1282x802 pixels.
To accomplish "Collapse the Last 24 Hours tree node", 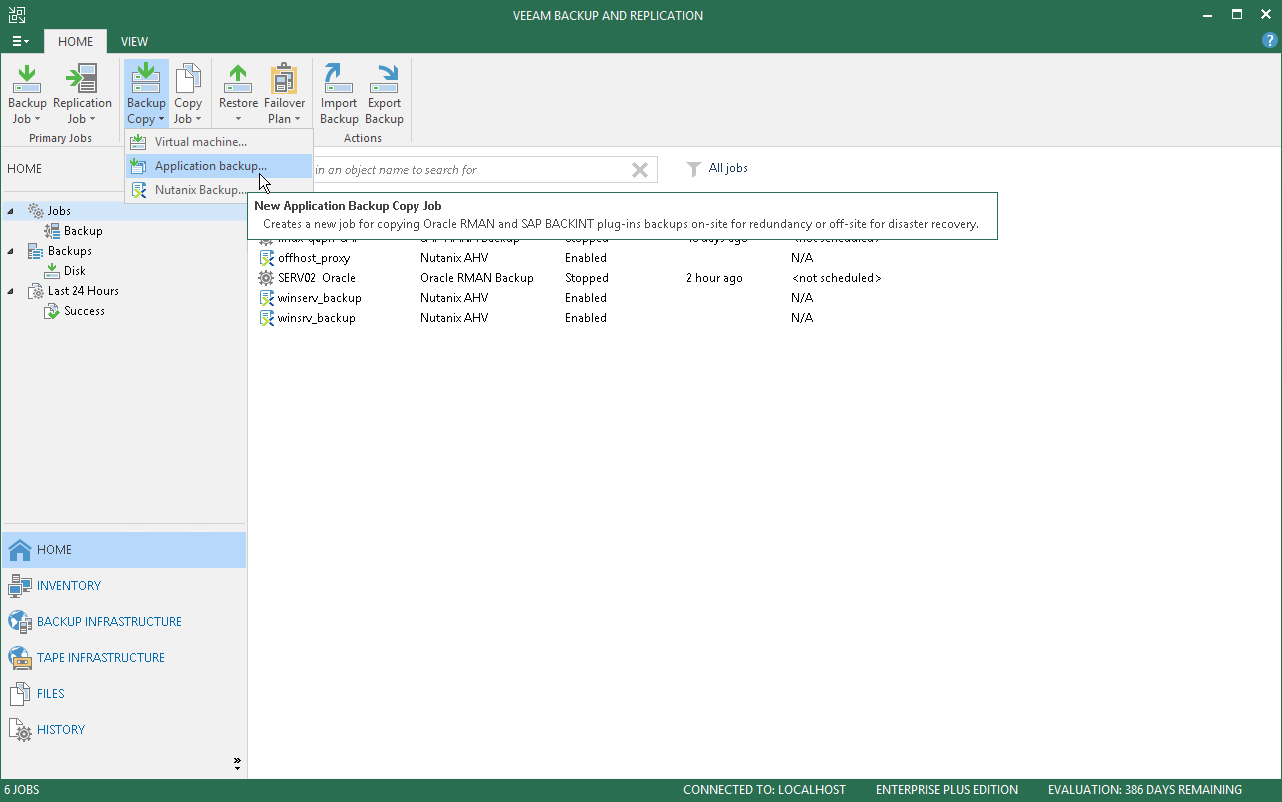I will click(x=11, y=290).
